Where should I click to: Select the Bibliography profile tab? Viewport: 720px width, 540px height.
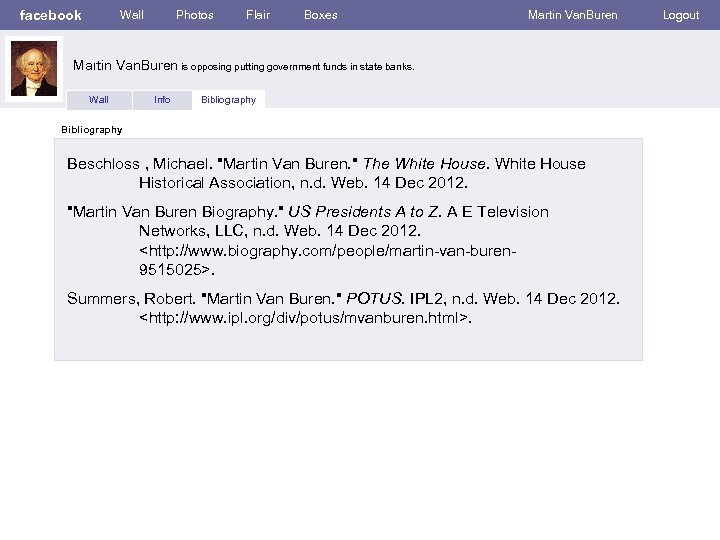(228, 100)
